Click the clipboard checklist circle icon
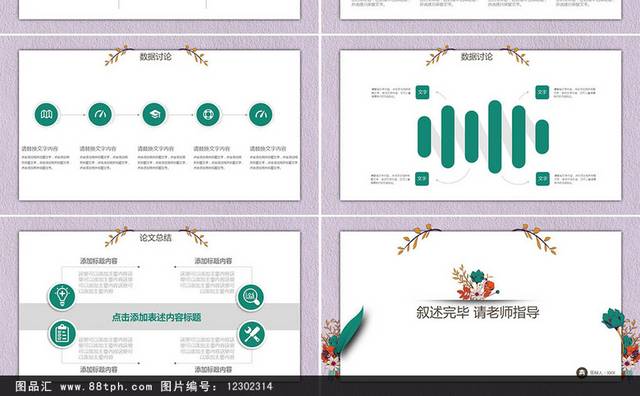640x396 pixels. (62, 334)
